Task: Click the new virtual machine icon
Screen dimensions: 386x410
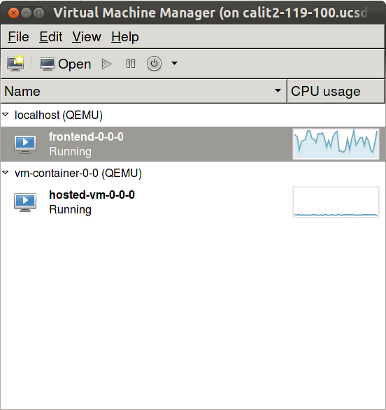Action: pos(15,63)
